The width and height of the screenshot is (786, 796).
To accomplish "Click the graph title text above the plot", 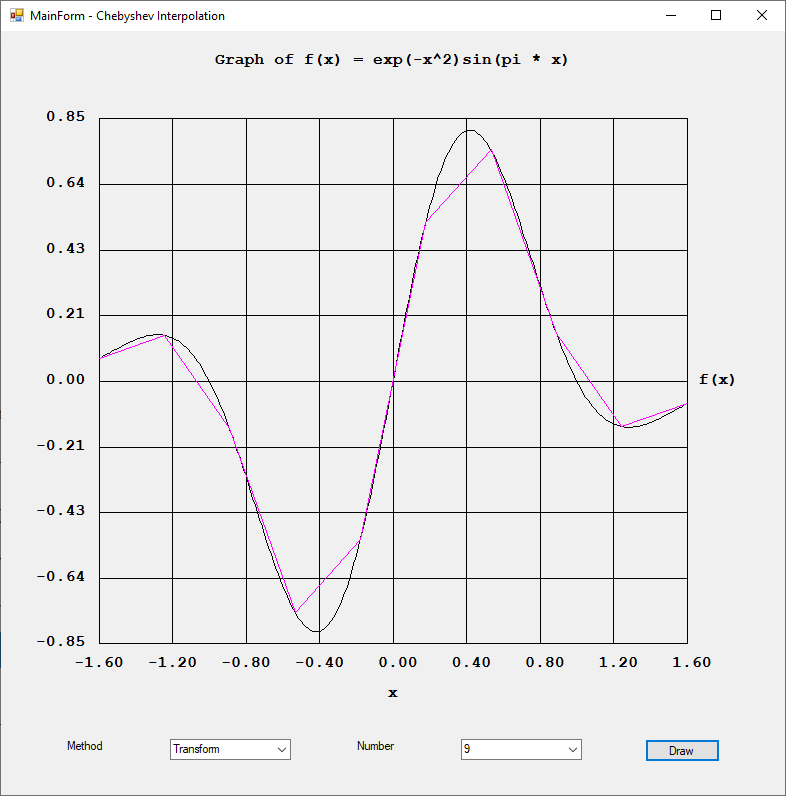I will (x=391, y=60).
